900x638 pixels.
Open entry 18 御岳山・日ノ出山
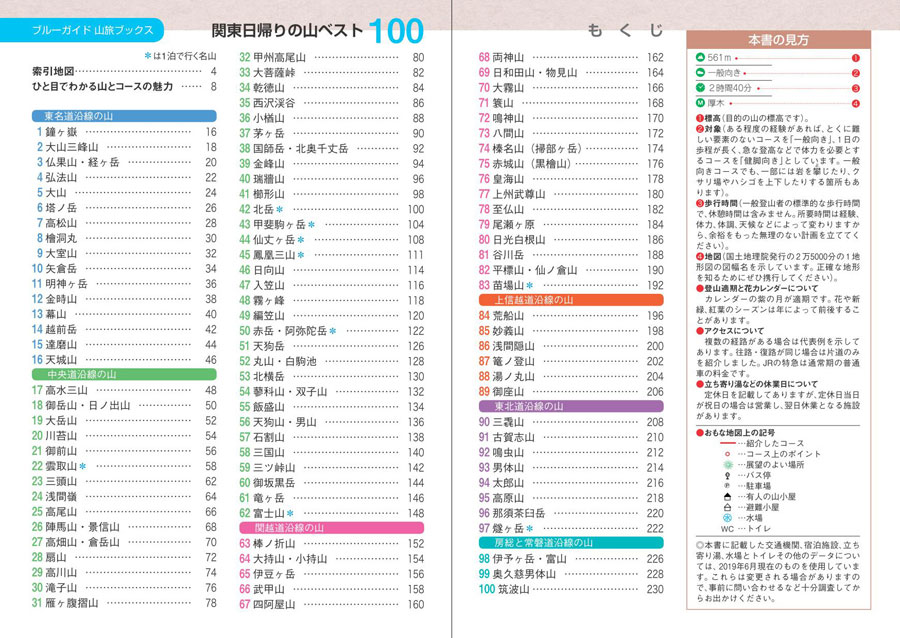coord(124,406)
